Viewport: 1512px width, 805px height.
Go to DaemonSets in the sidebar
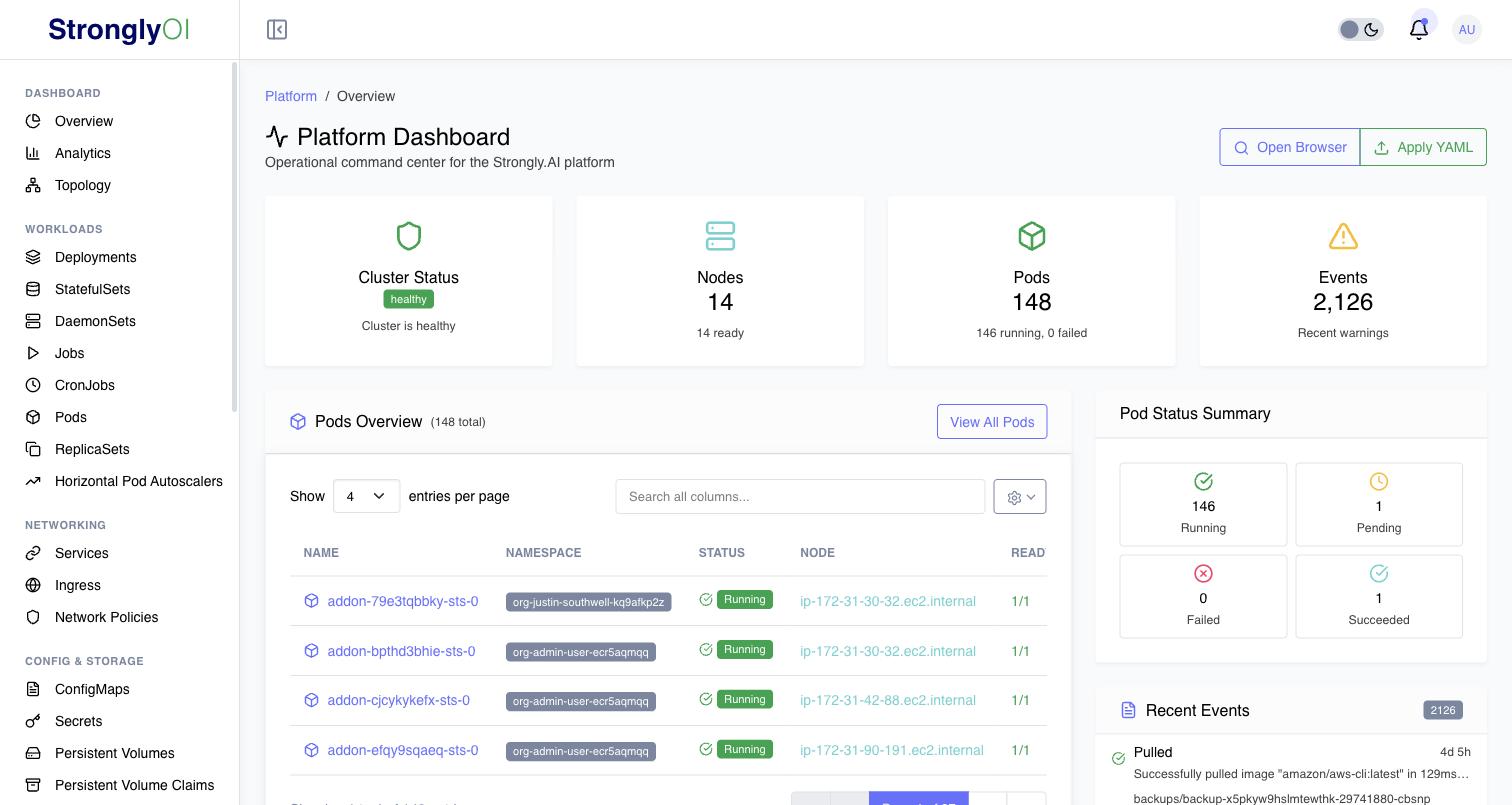tap(95, 321)
